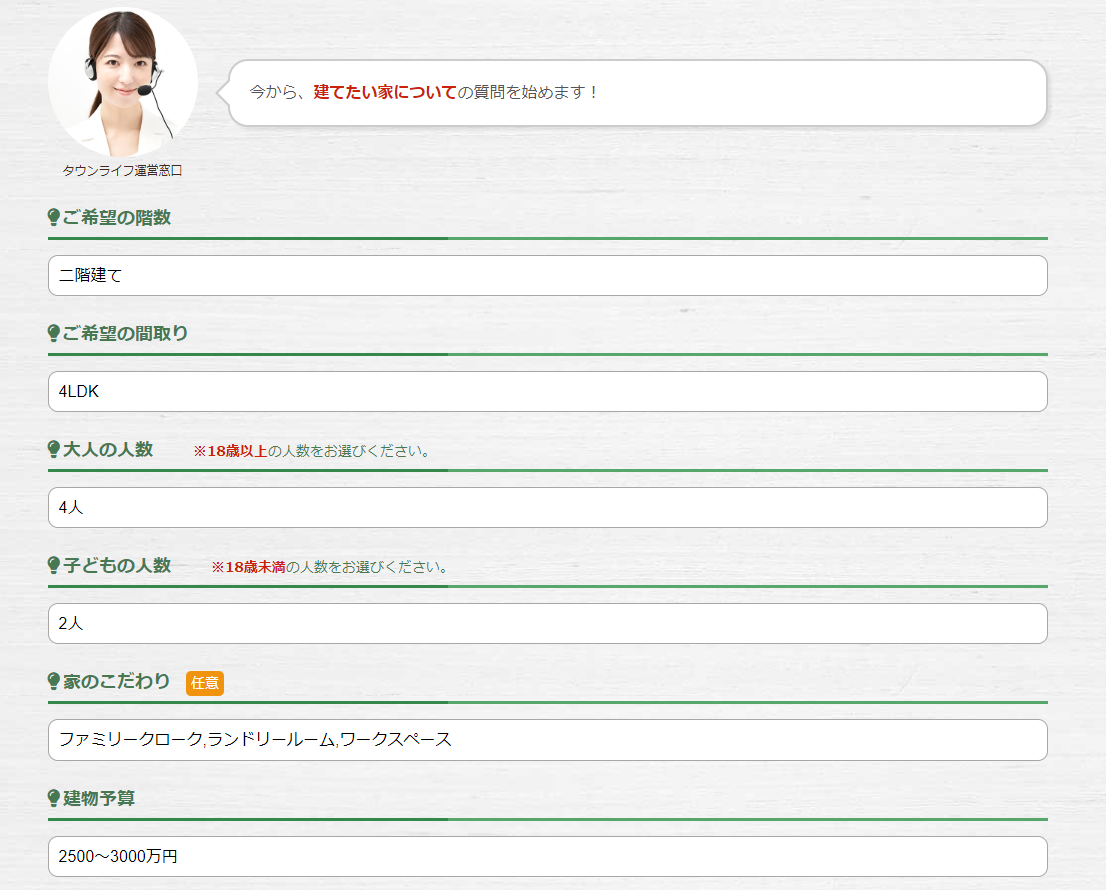Click the ご希望の間取り heading
Viewport: 1106px width, 890px height.
[126, 333]
